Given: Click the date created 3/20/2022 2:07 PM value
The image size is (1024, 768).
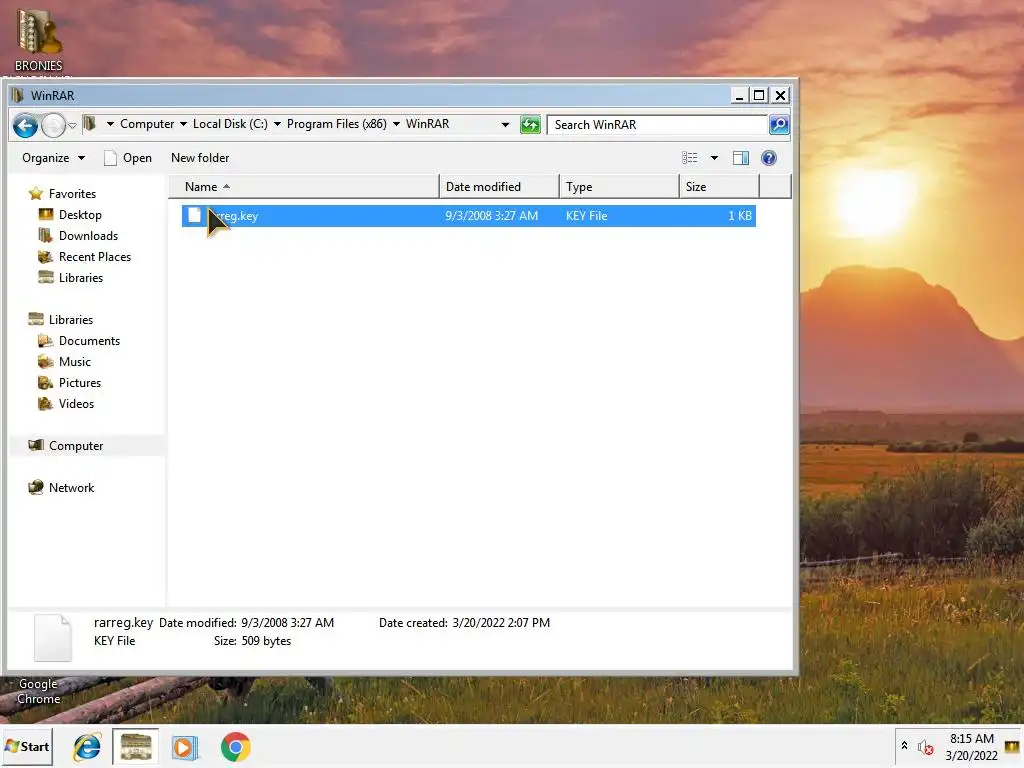Looking at the screenshot, I should [x=501, y=623].
